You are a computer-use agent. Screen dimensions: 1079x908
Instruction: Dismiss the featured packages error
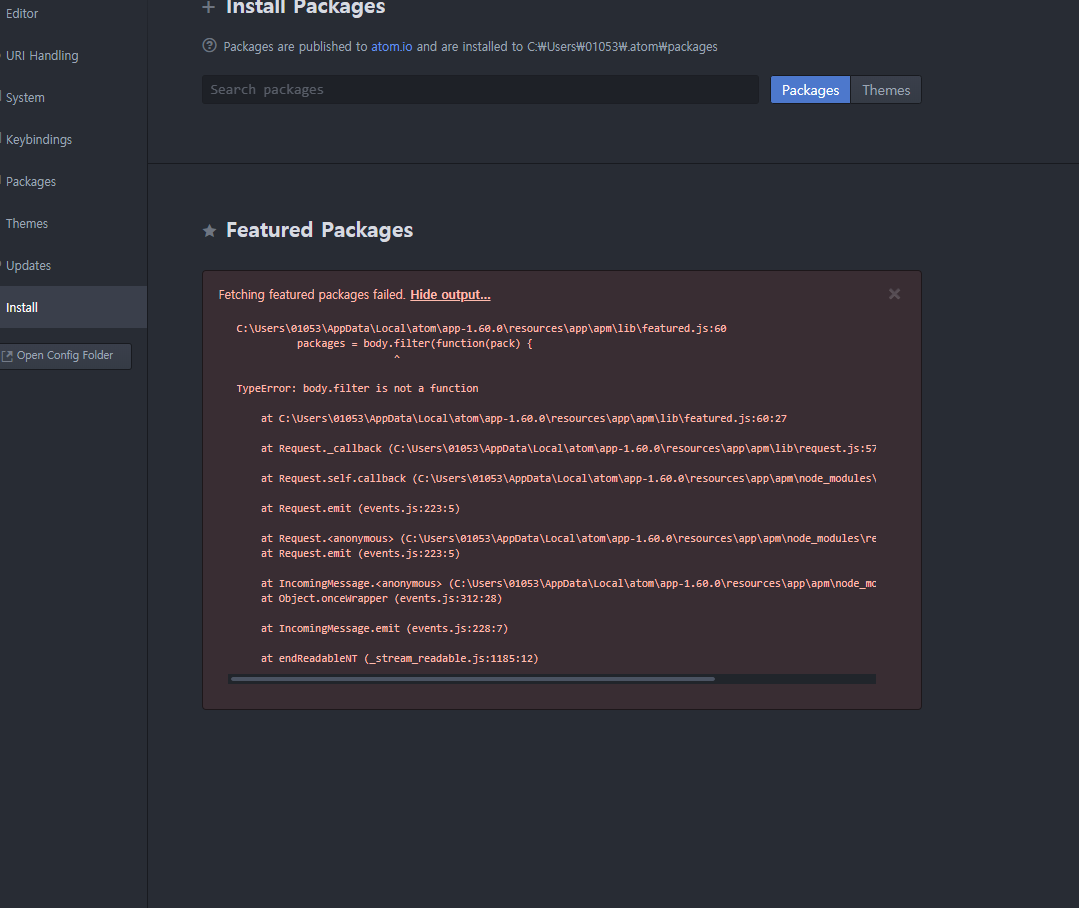point(894,294)
